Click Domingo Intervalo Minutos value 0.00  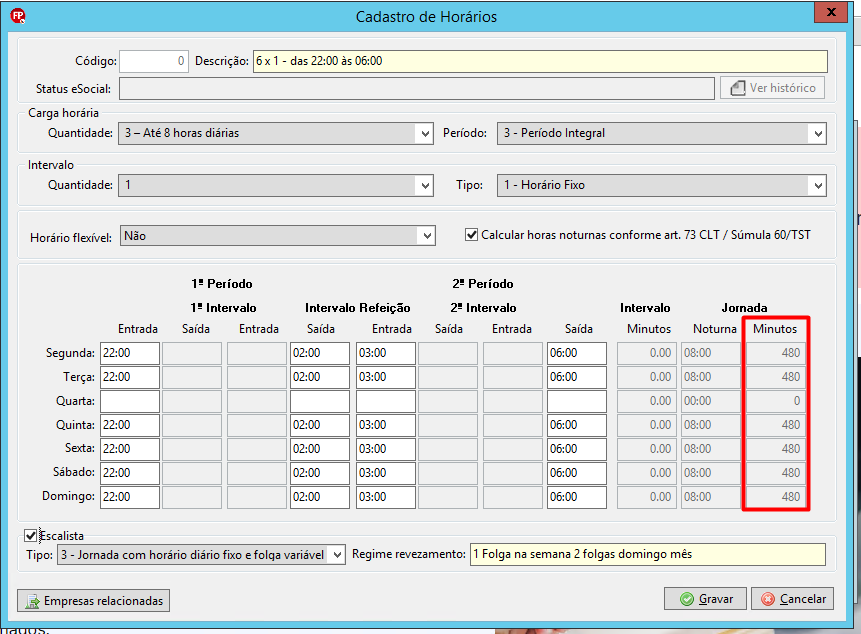coord(647,497)
